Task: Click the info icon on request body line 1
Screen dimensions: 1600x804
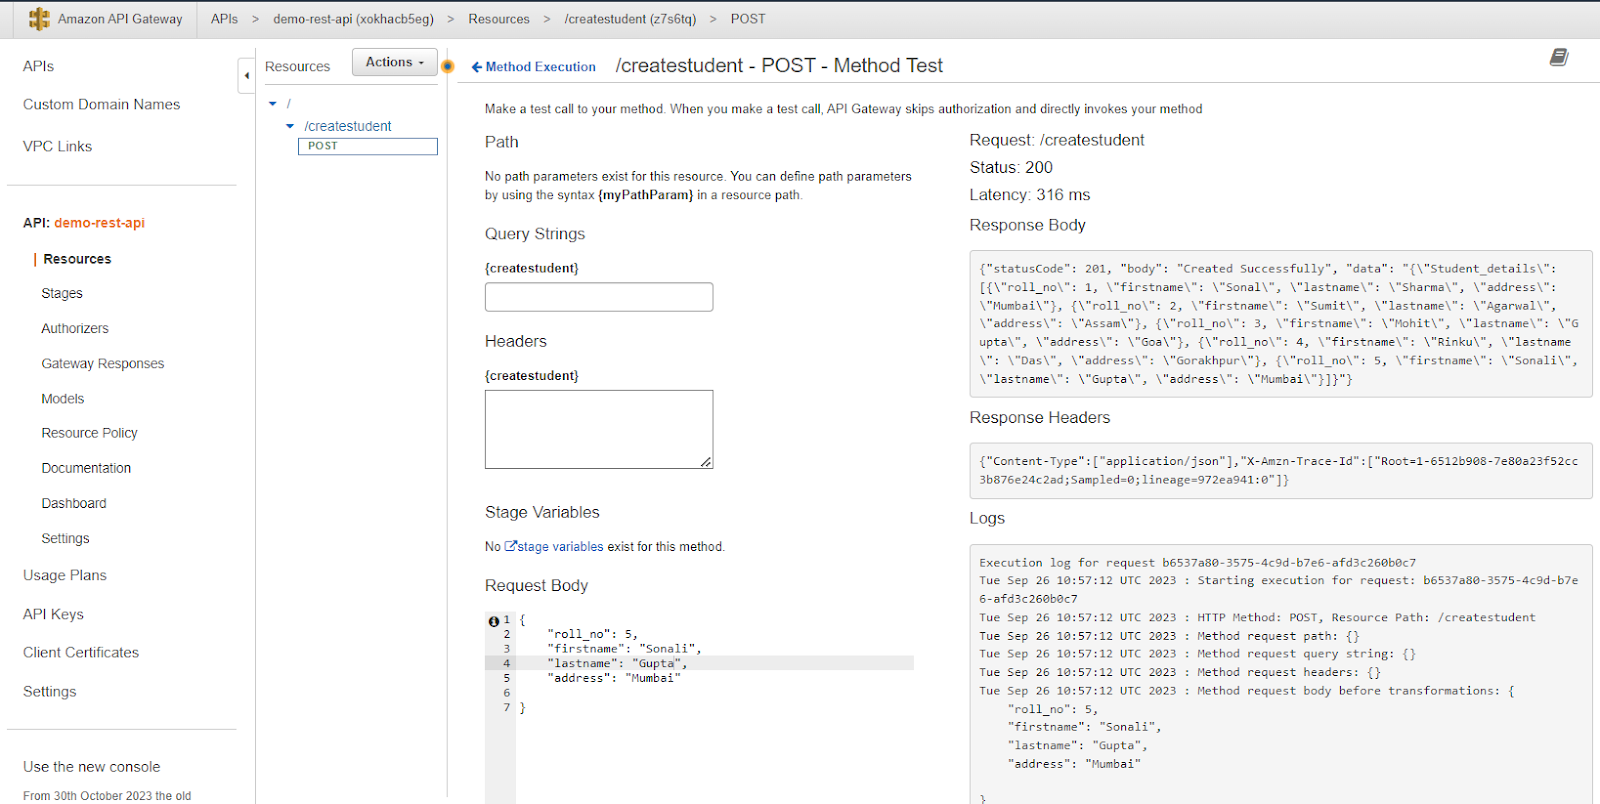Action: click(x=493, y=621)
